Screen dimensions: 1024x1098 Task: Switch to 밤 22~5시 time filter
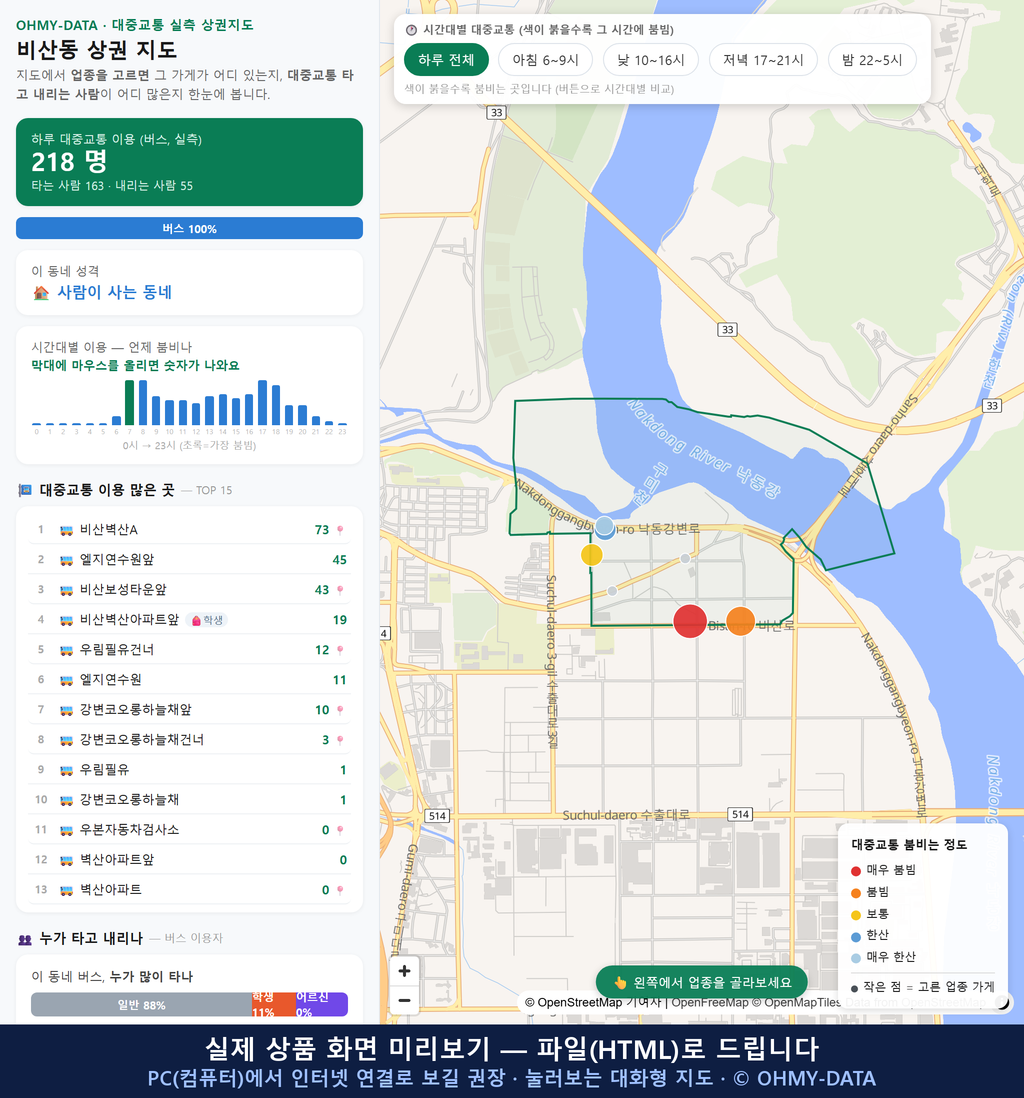(x=872, y=60)
